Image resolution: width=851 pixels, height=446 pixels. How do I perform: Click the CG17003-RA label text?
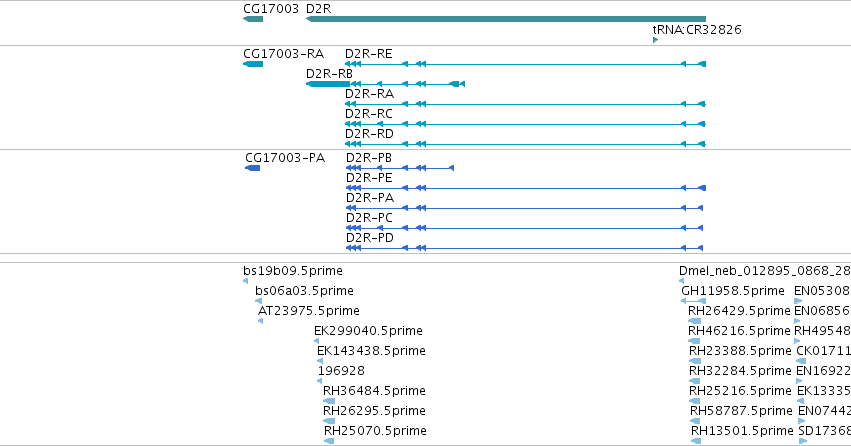[283, 54]
